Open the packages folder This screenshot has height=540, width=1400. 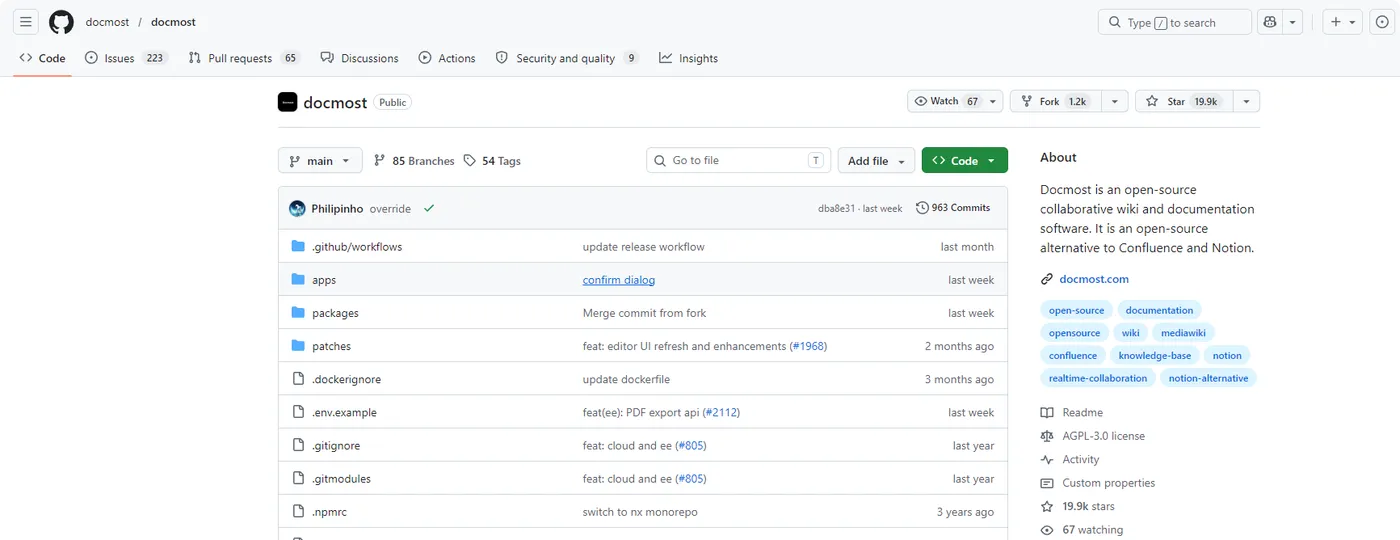pos(335,313)
